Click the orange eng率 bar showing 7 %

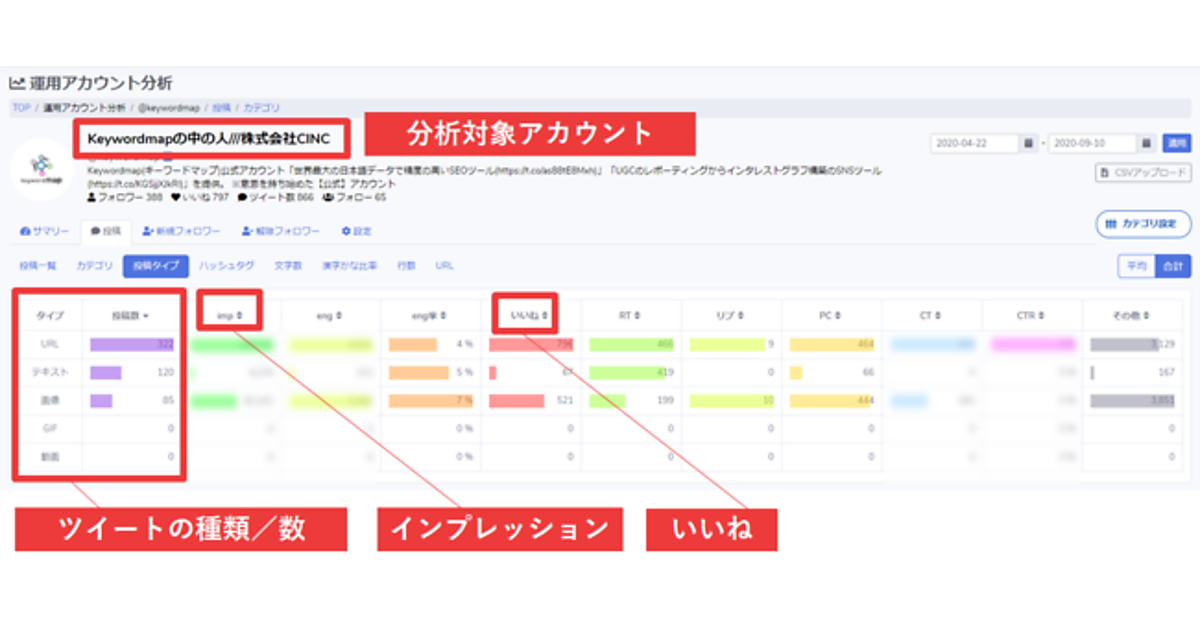(432, 400)
